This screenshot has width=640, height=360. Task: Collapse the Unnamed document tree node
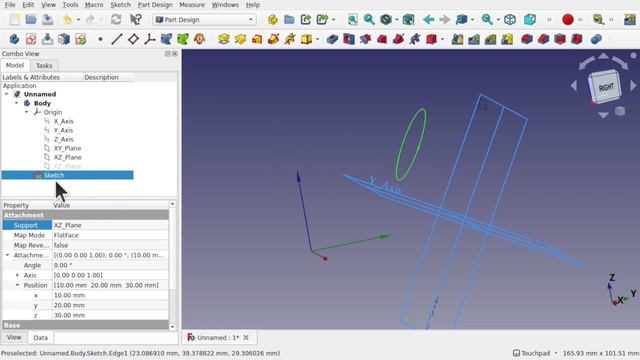7,94
